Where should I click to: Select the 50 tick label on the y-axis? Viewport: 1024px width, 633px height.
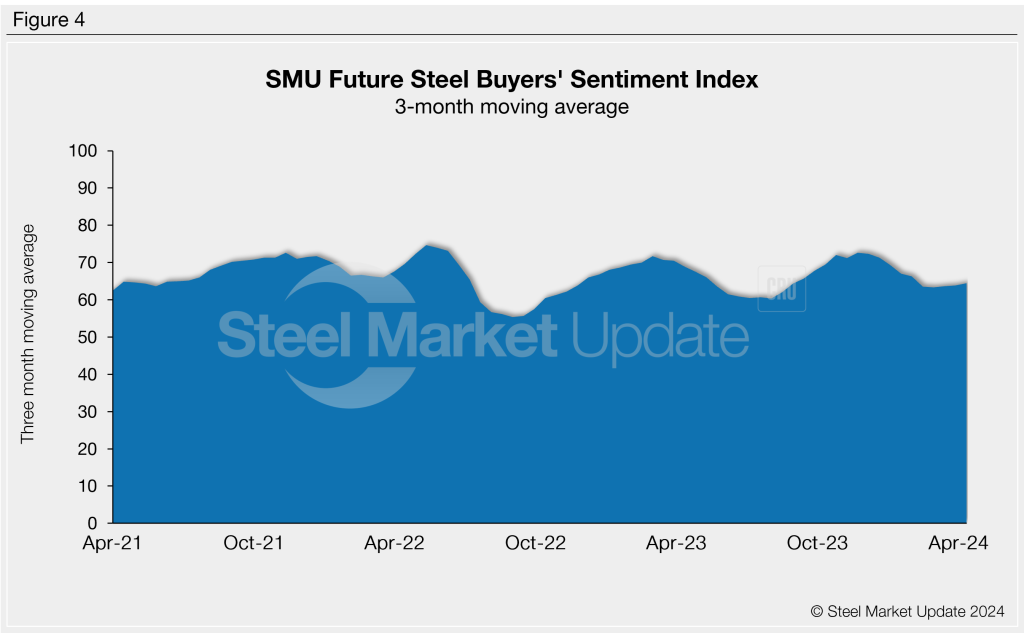(87, 337)
